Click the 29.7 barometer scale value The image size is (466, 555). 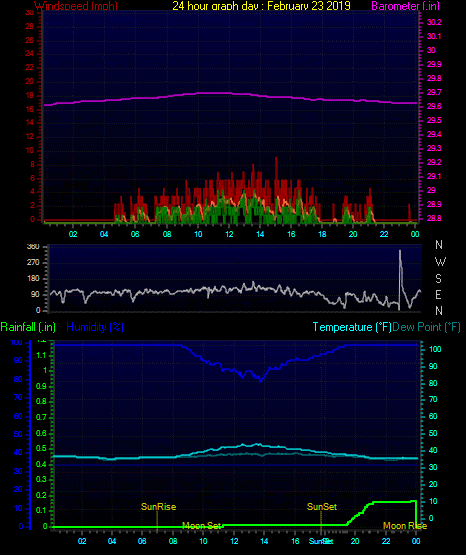tap(434, 92)
